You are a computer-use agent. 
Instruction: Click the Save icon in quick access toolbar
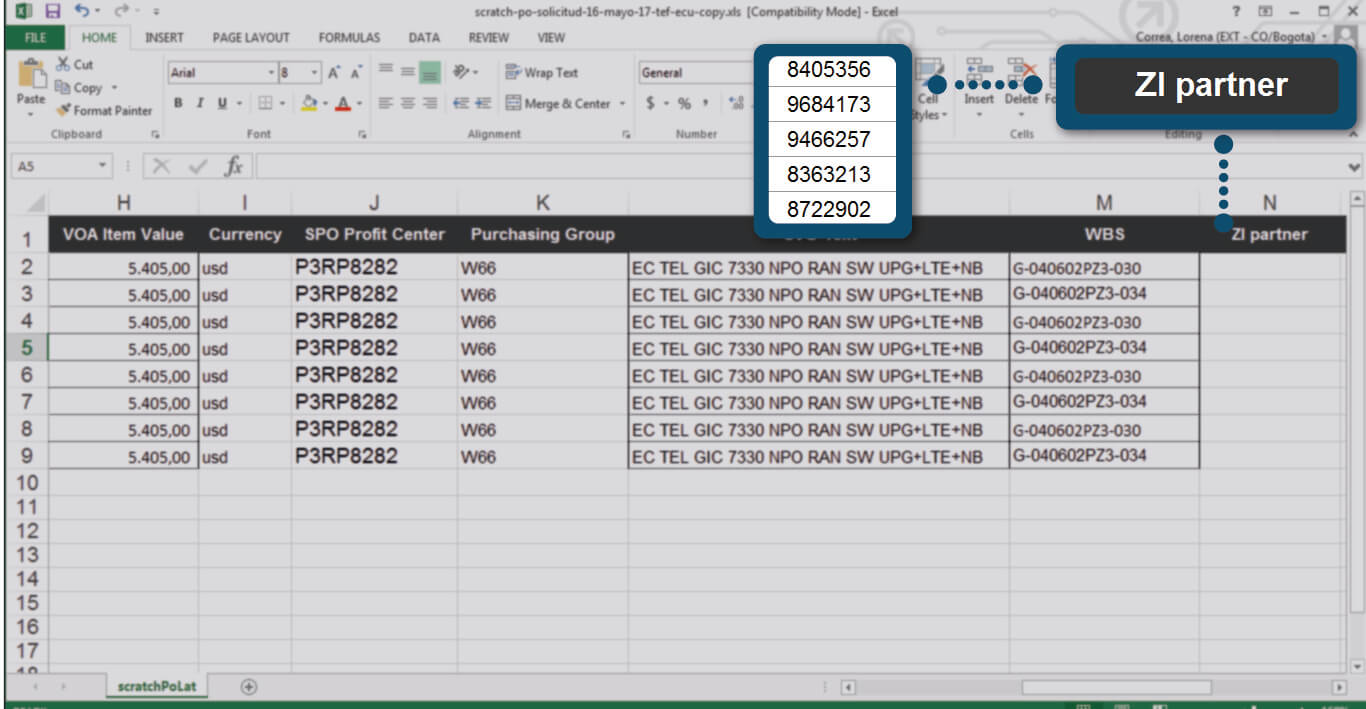(x=52, y=12)
